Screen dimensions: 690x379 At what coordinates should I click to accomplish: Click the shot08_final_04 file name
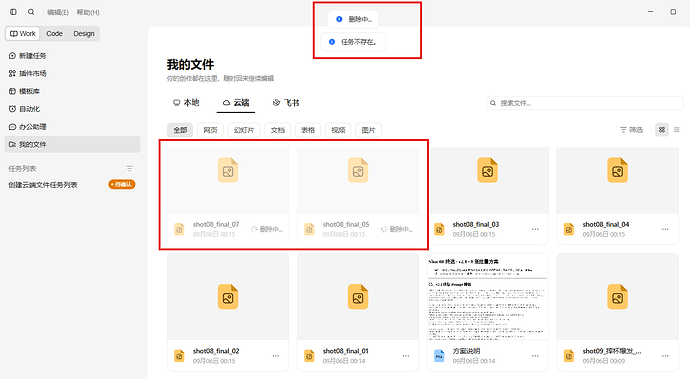coord(606,224)
